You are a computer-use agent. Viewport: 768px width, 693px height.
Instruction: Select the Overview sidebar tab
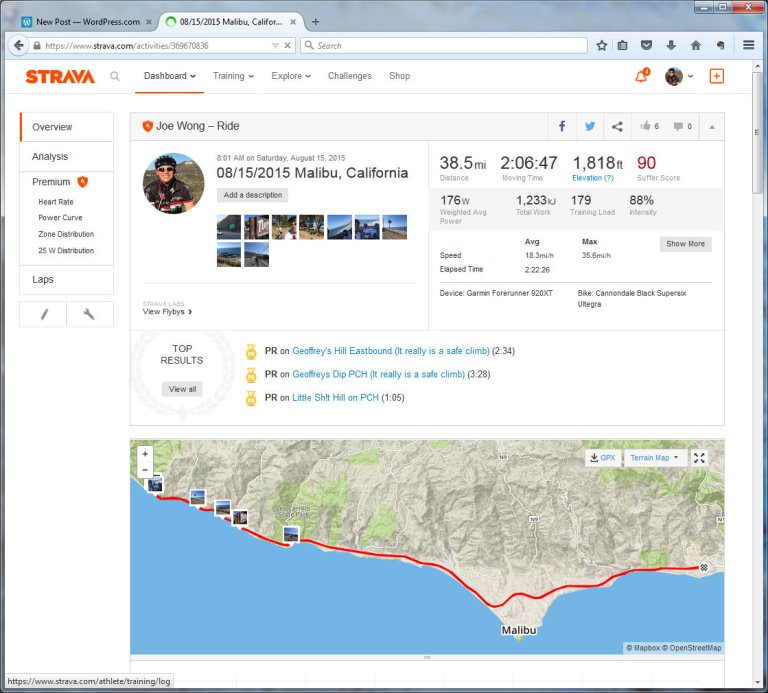point(67,127)
